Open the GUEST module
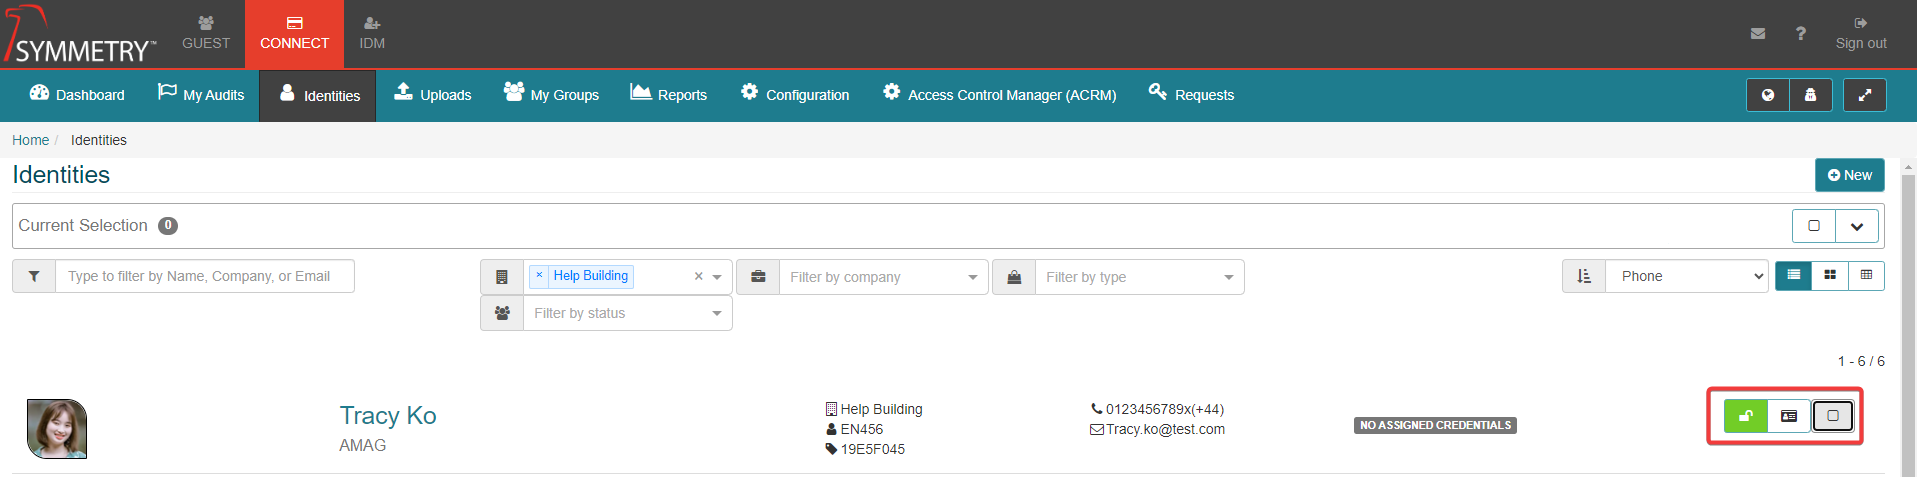Screen dimensions: 1917x477 pyautogui.click(x=206, y=34)
